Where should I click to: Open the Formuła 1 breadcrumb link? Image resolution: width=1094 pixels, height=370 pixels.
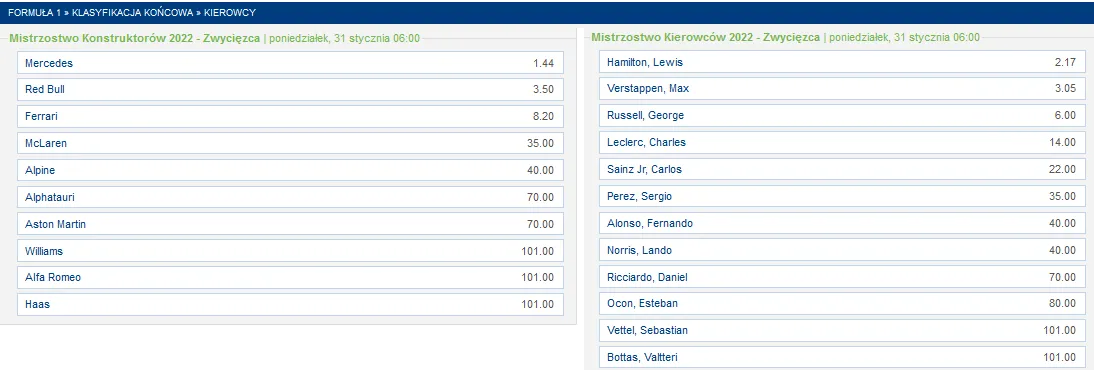click(x=34, y=13)
